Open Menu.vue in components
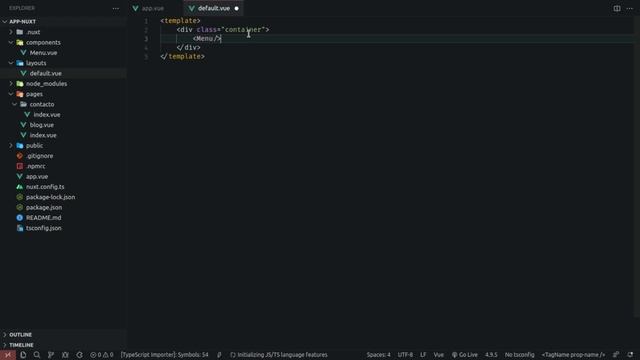 coord(43,53)
